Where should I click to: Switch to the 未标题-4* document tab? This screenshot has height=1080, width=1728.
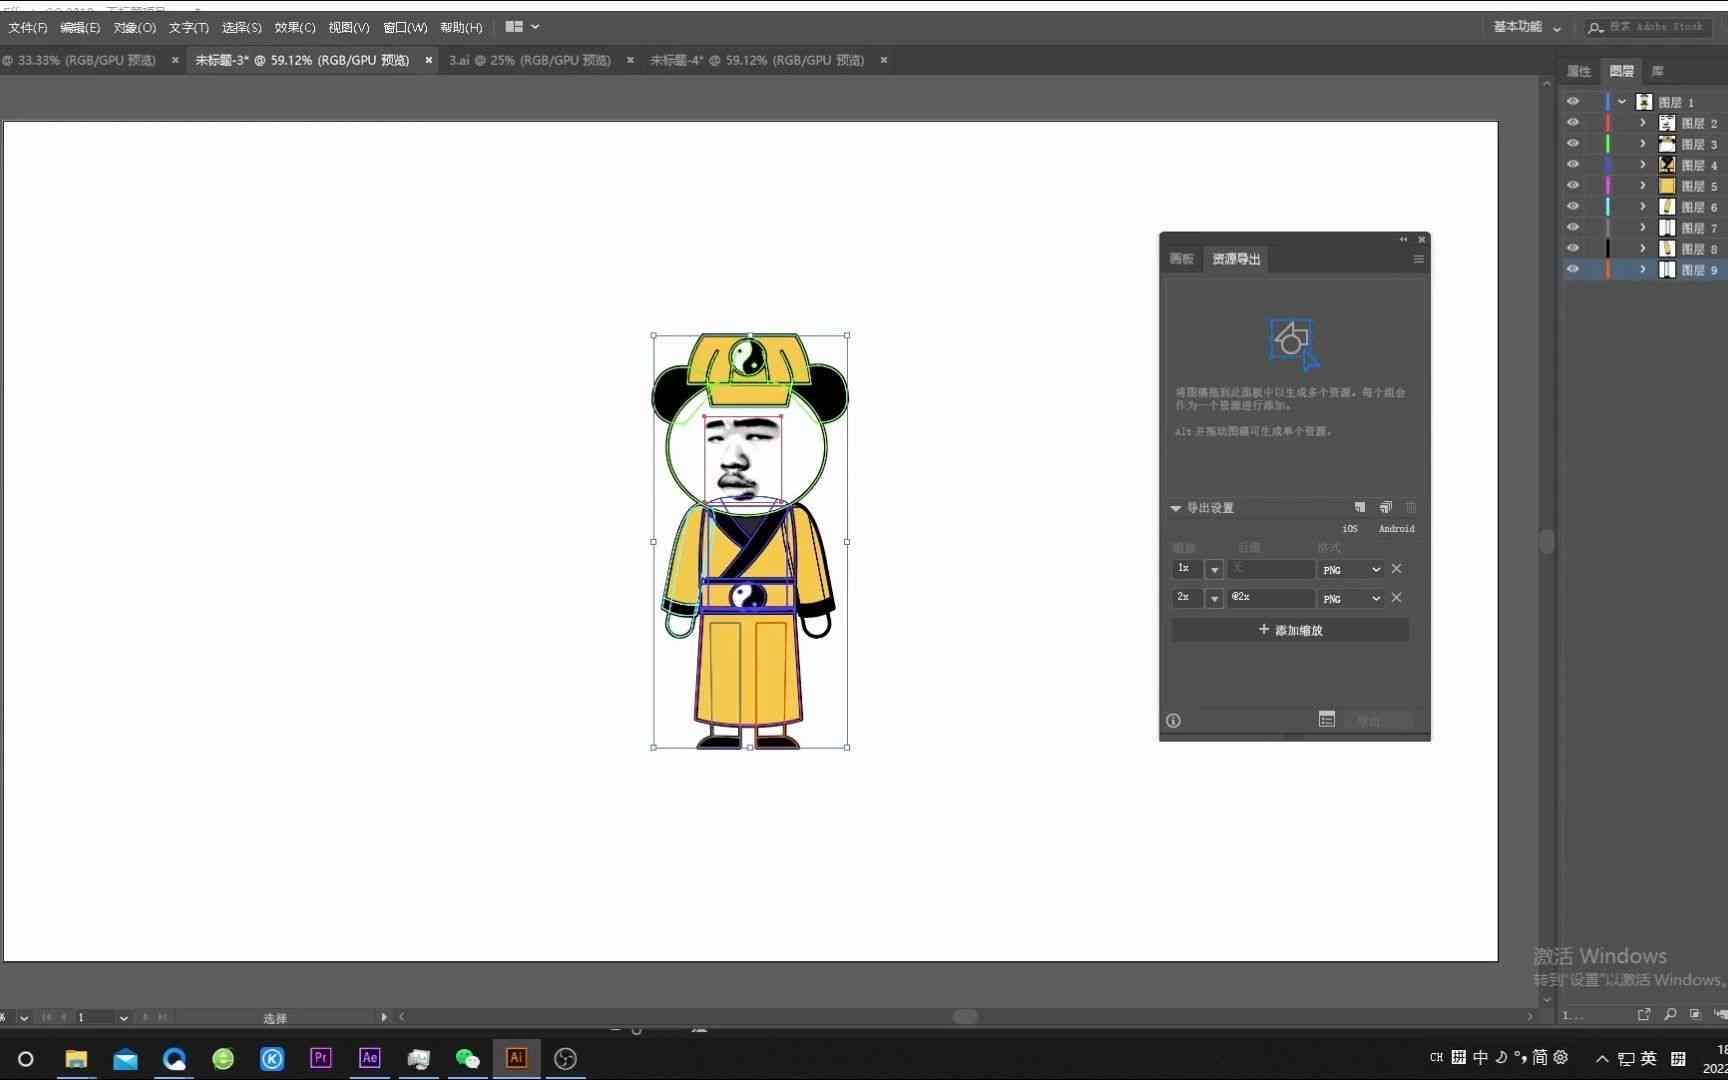[x=757, y=60]
